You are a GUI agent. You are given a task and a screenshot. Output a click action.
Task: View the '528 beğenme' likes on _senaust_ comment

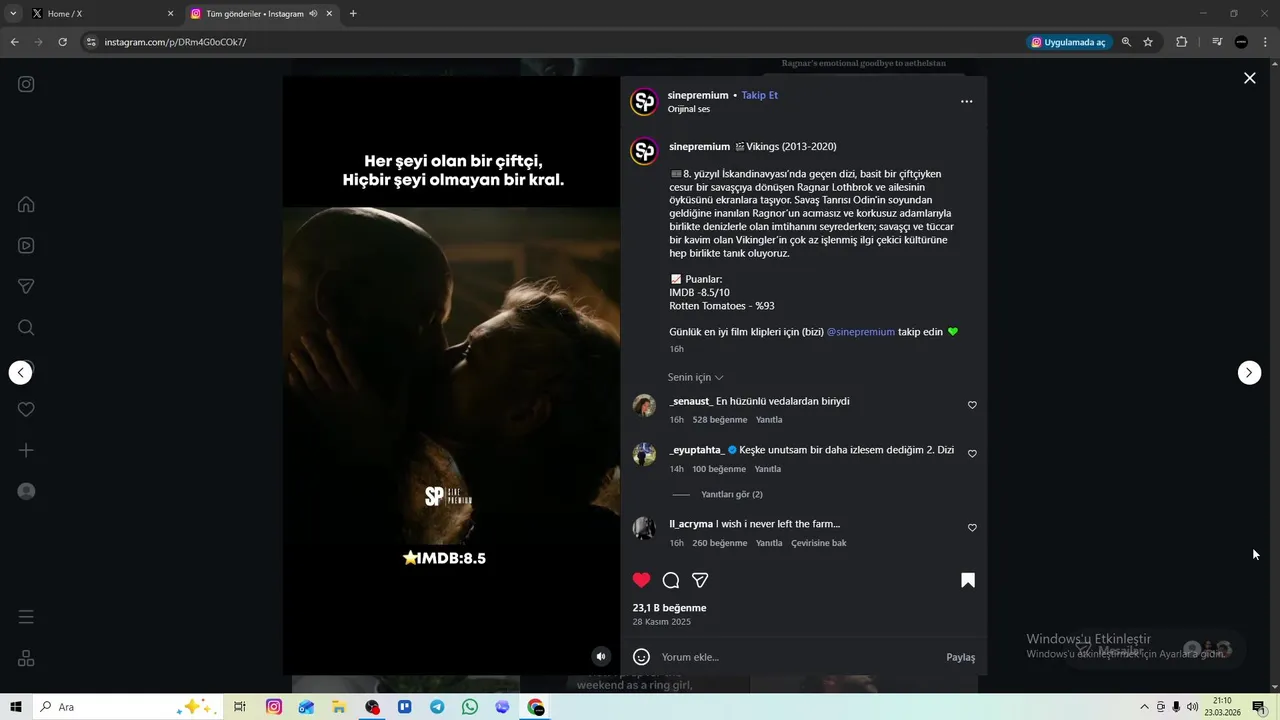[x=720, y=420]
